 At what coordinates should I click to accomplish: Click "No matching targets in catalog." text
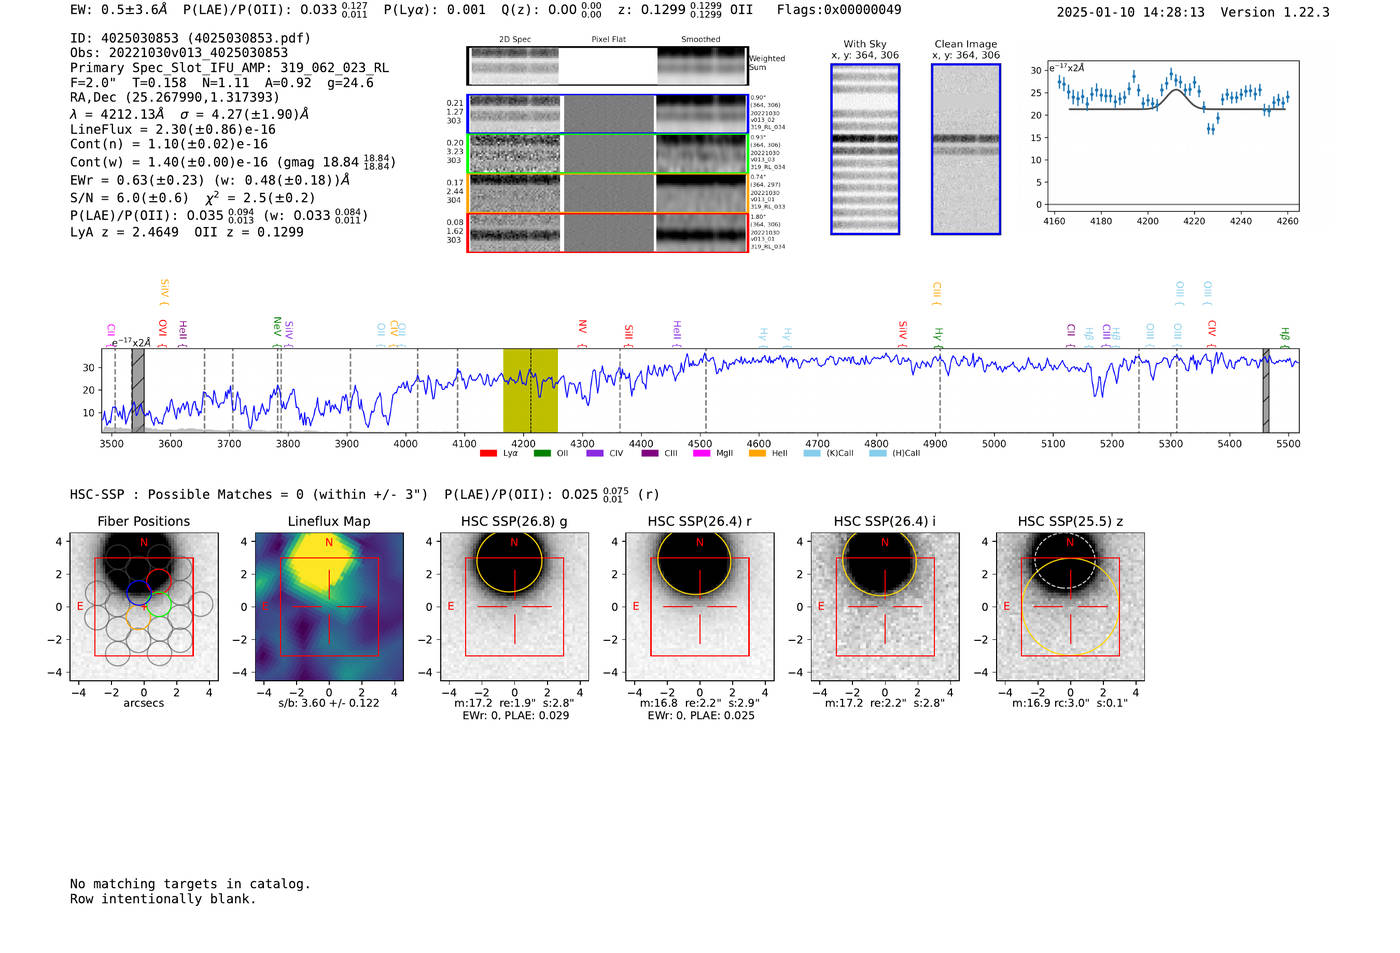pos(190,884)
